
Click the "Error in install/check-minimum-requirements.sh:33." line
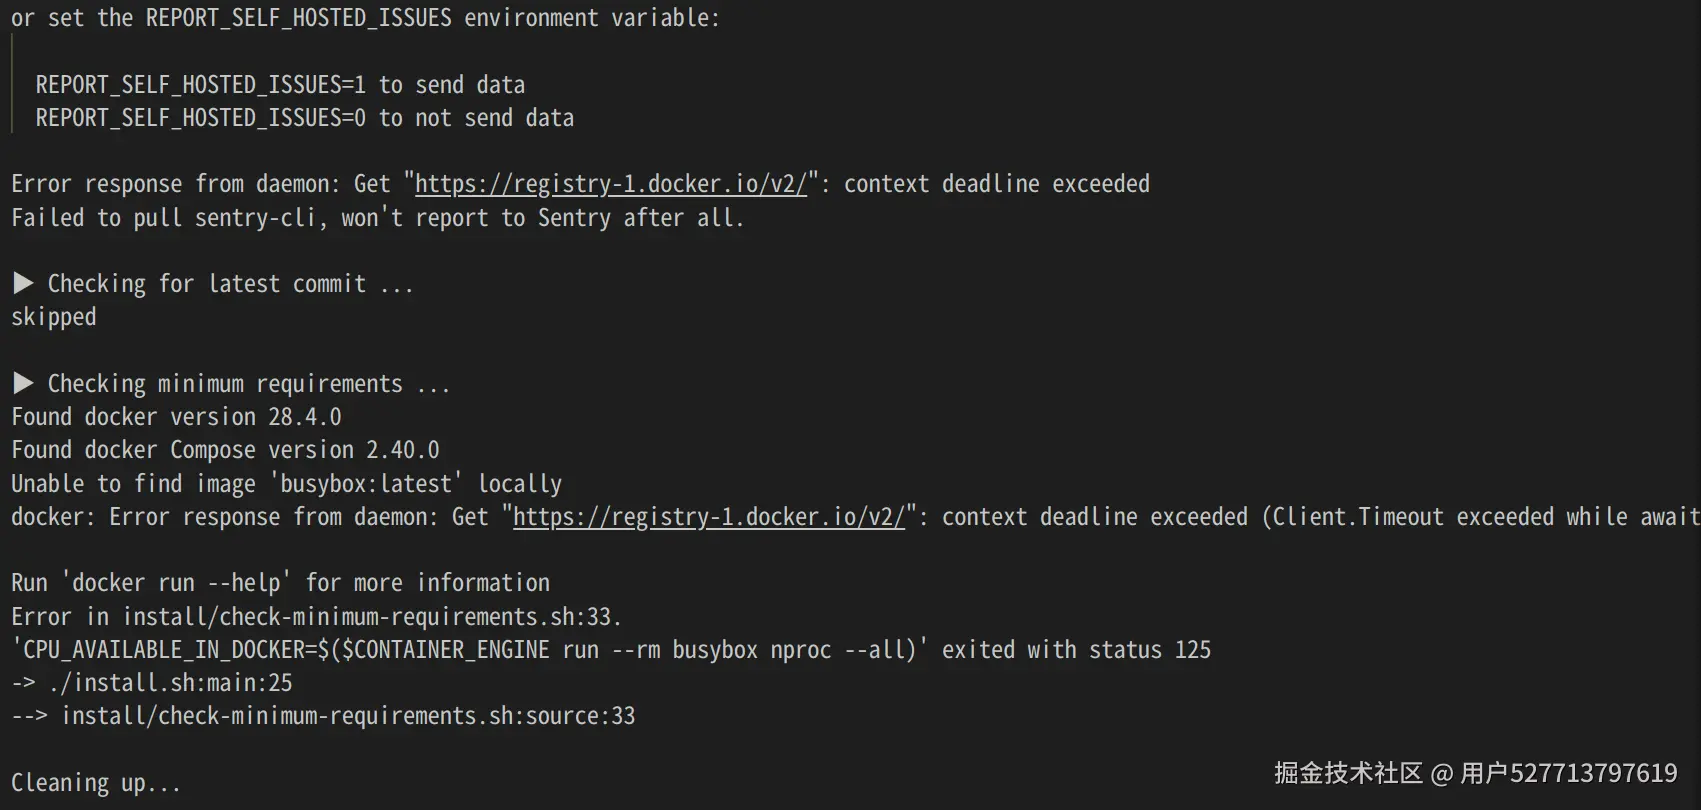pyautogui.click(x=316, y=617)
